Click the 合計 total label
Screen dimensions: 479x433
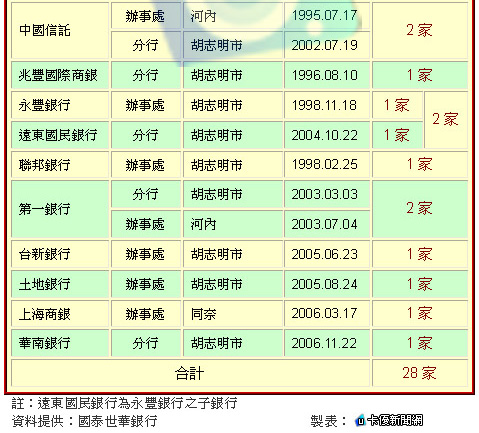point(190,373)
